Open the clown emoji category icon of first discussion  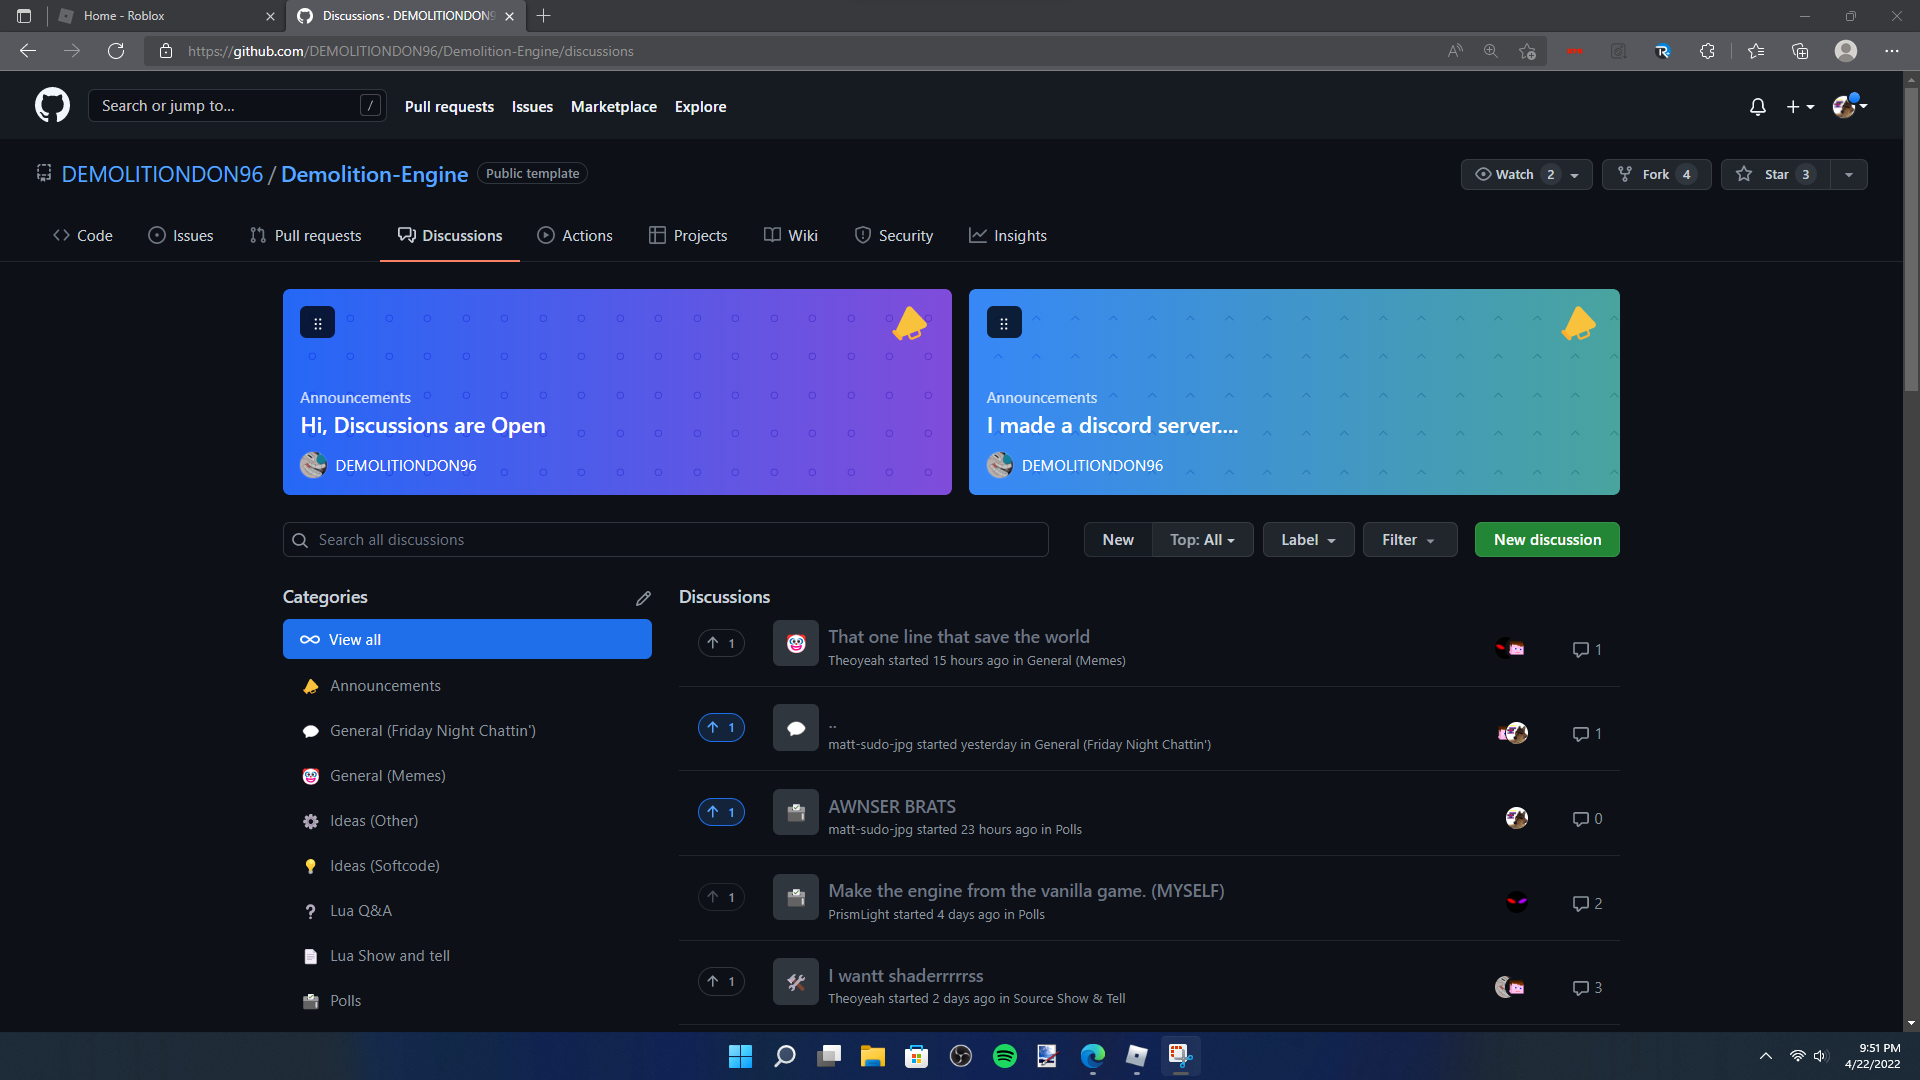[x=796, y=643]
